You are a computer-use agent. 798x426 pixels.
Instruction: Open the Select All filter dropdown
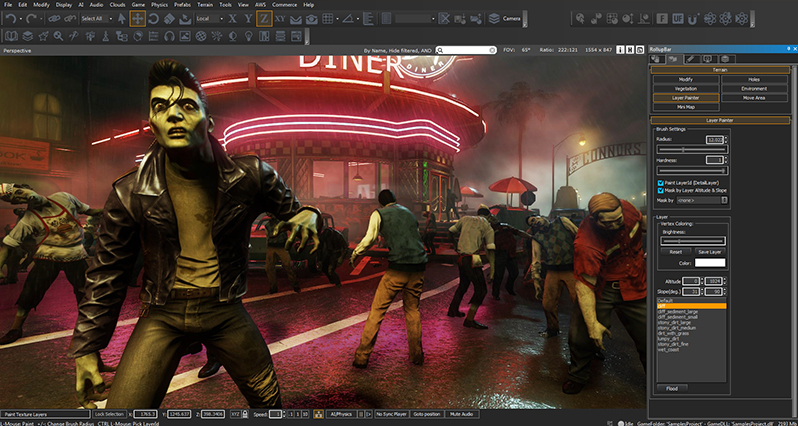click(x=96, y=18)
